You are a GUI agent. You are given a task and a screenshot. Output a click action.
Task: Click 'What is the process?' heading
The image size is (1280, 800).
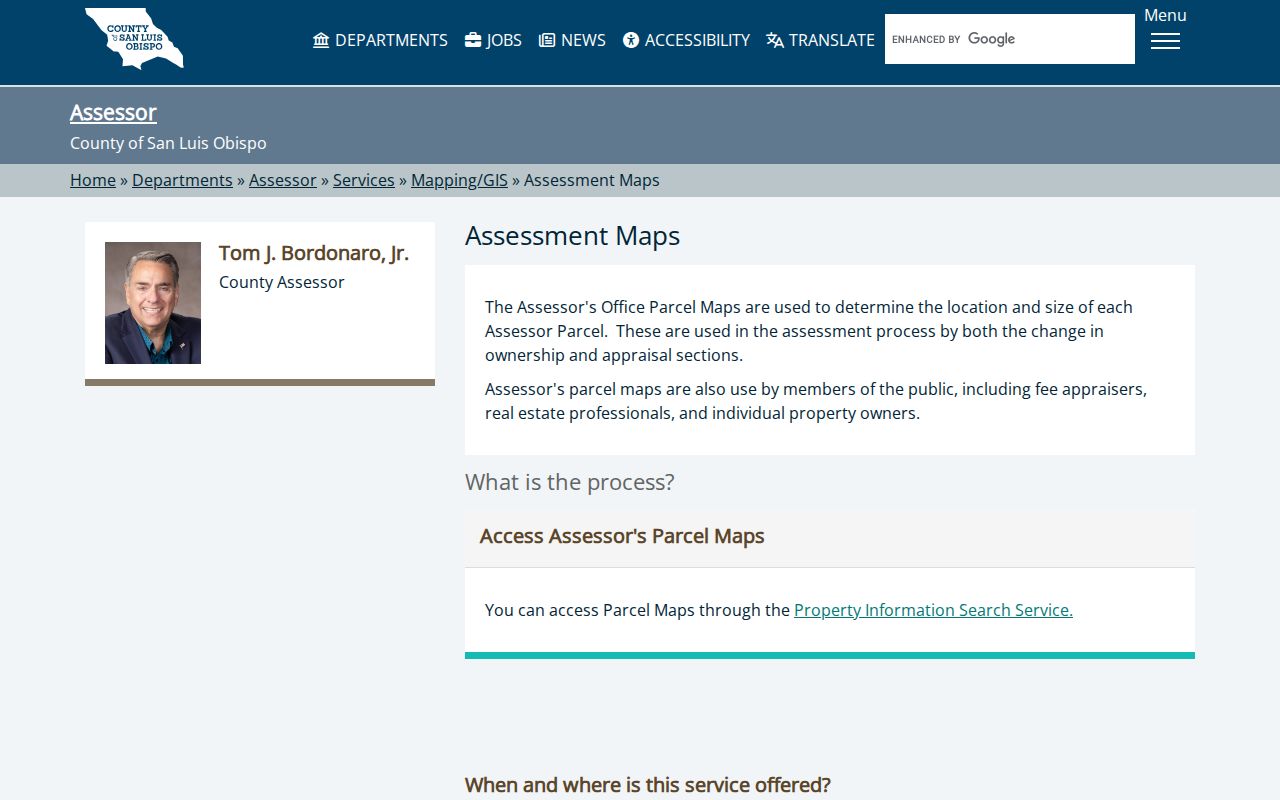(570, 482)
